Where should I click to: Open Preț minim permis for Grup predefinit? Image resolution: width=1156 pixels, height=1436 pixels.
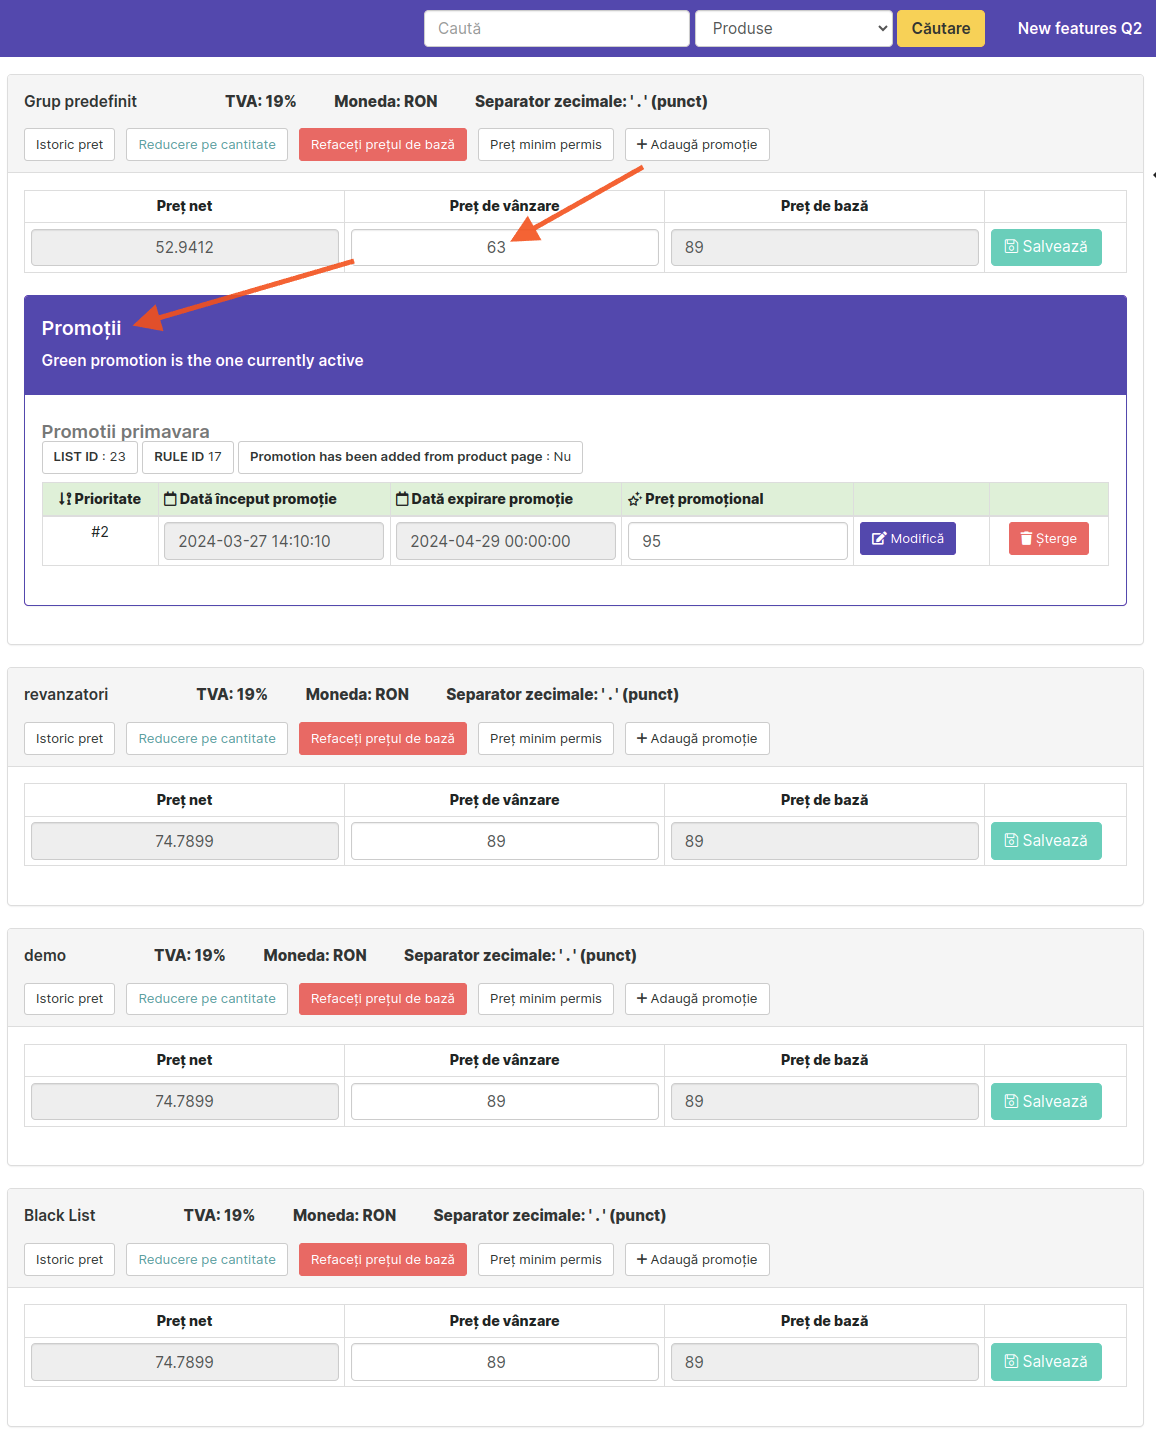tap(546, 145)
